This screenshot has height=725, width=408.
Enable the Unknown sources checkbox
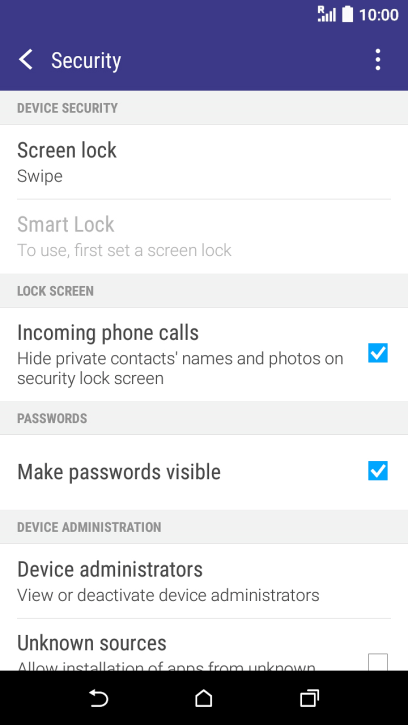click(378, 662)
